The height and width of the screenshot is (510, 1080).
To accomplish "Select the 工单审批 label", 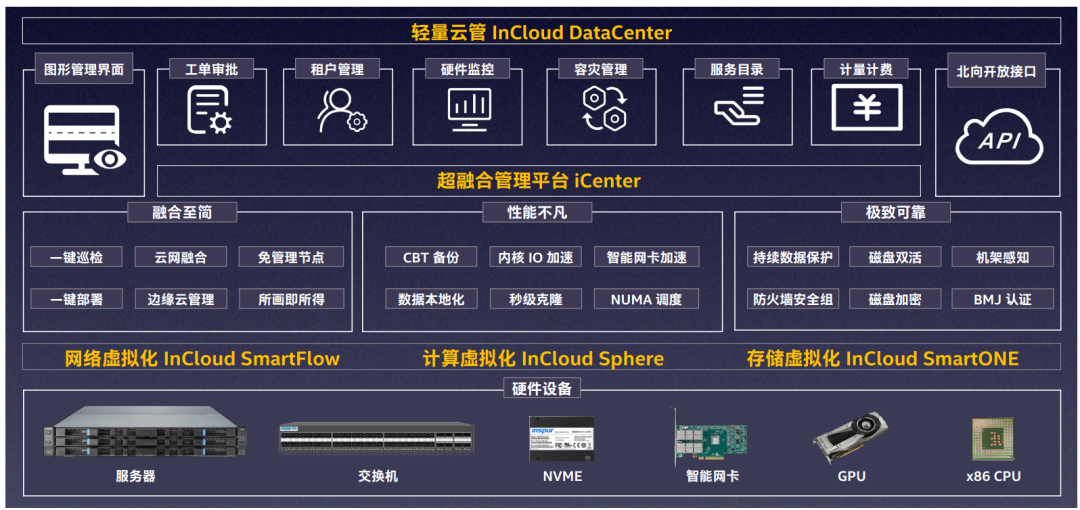I will pos(211,69).
